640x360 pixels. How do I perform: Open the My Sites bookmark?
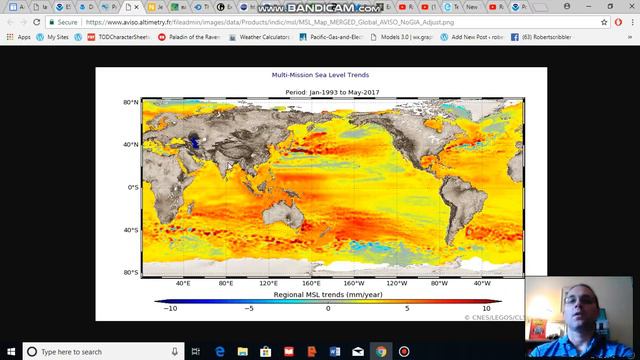tap(52, 37)
